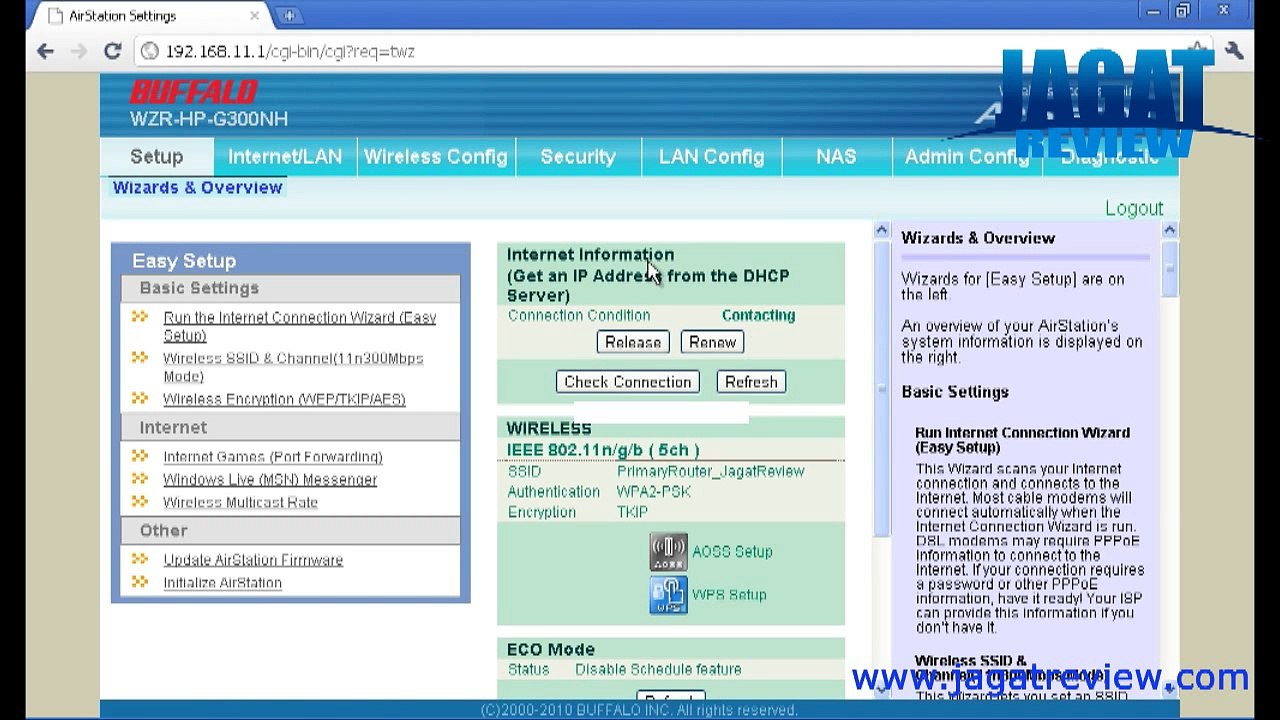Open the Wireless Config tab
1280x720 pixels.
(x=435, y=157)
